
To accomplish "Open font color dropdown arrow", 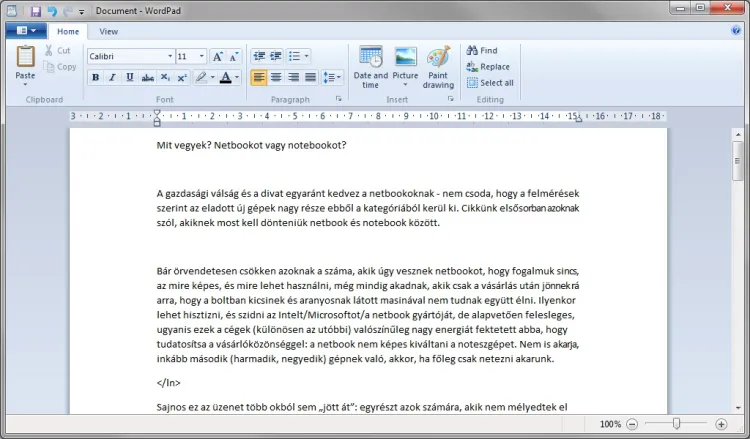I will click(237, 77).
